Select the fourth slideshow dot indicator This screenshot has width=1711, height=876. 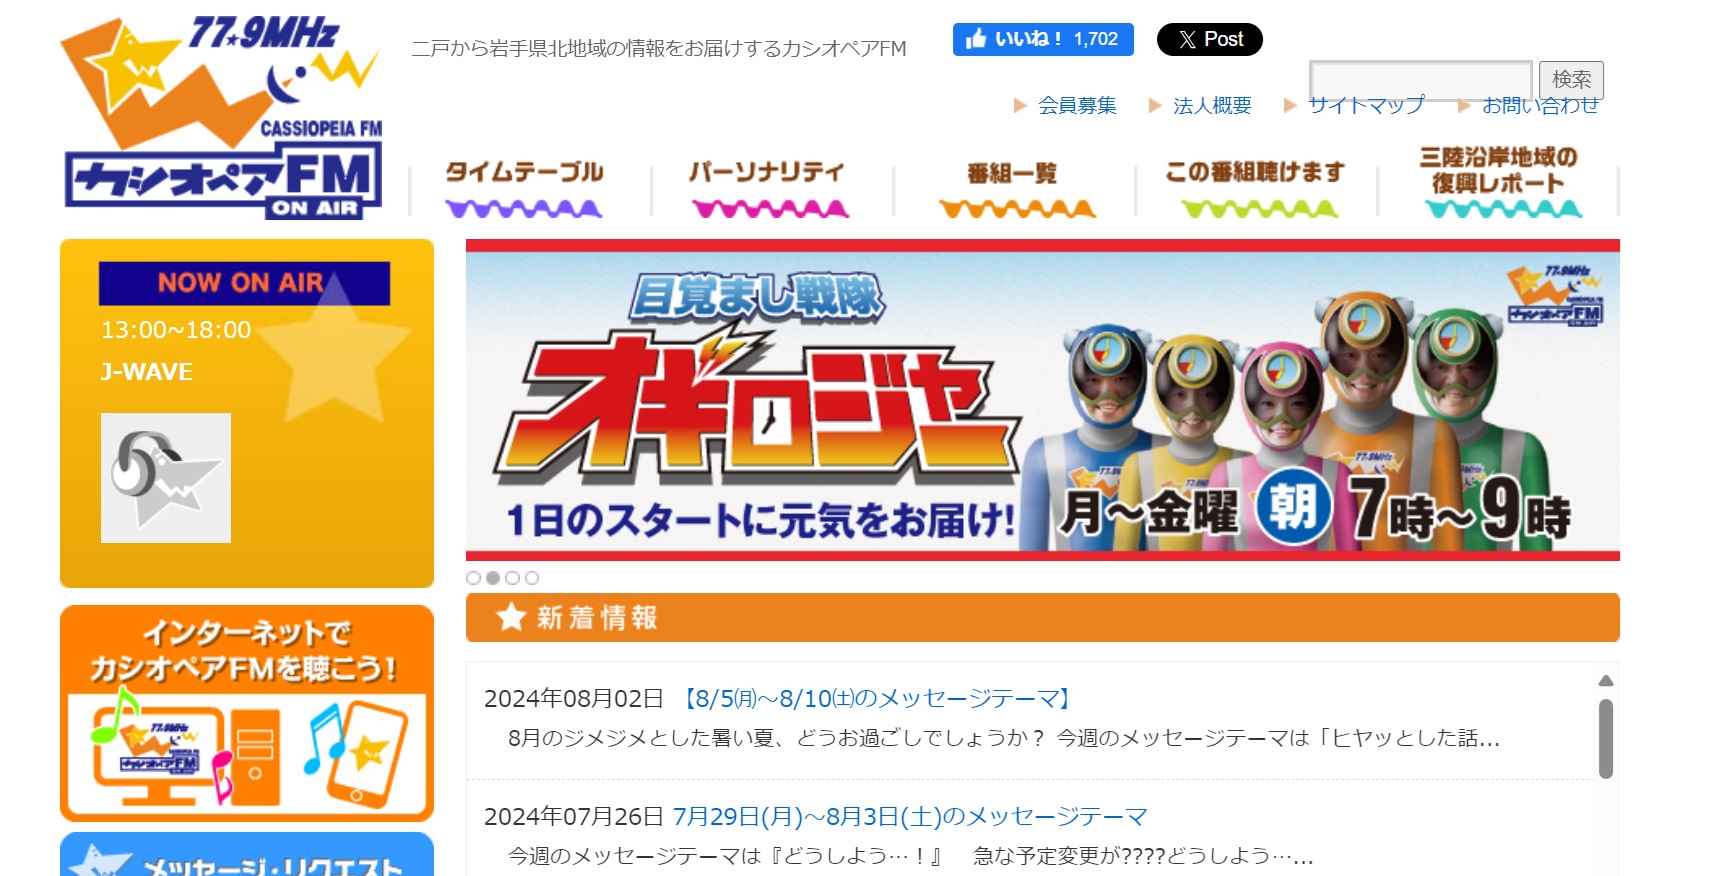pos(532,578)
